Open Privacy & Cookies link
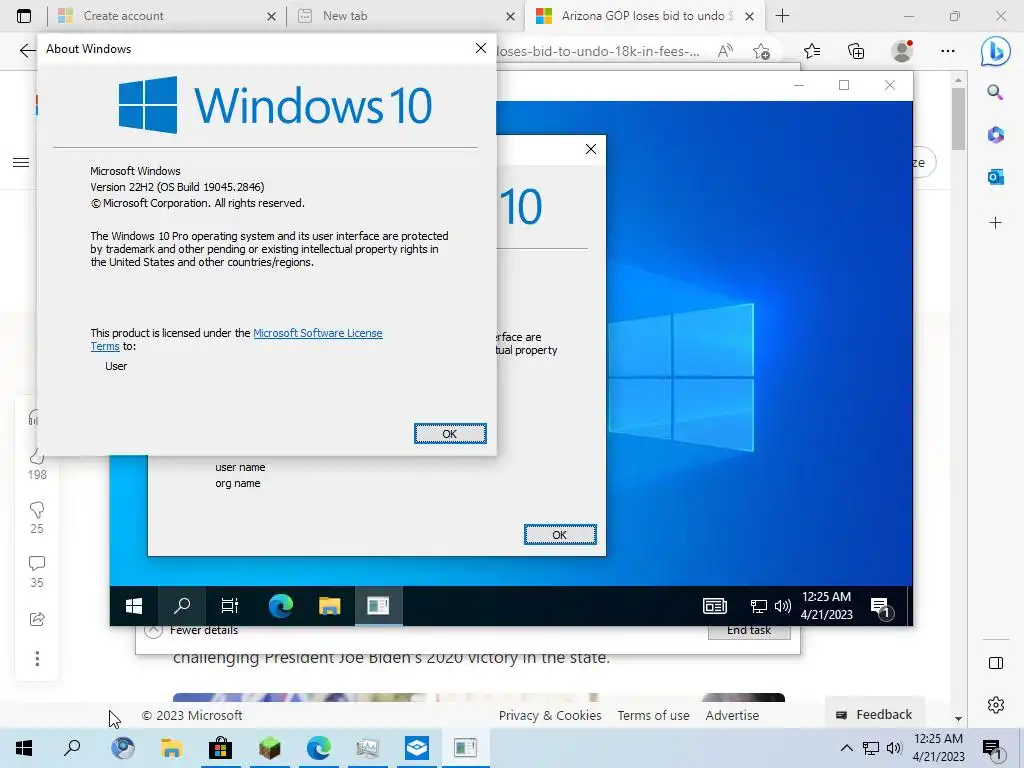Image resolution: width=1024 pixels, height=768 pixels. (550, 715)
